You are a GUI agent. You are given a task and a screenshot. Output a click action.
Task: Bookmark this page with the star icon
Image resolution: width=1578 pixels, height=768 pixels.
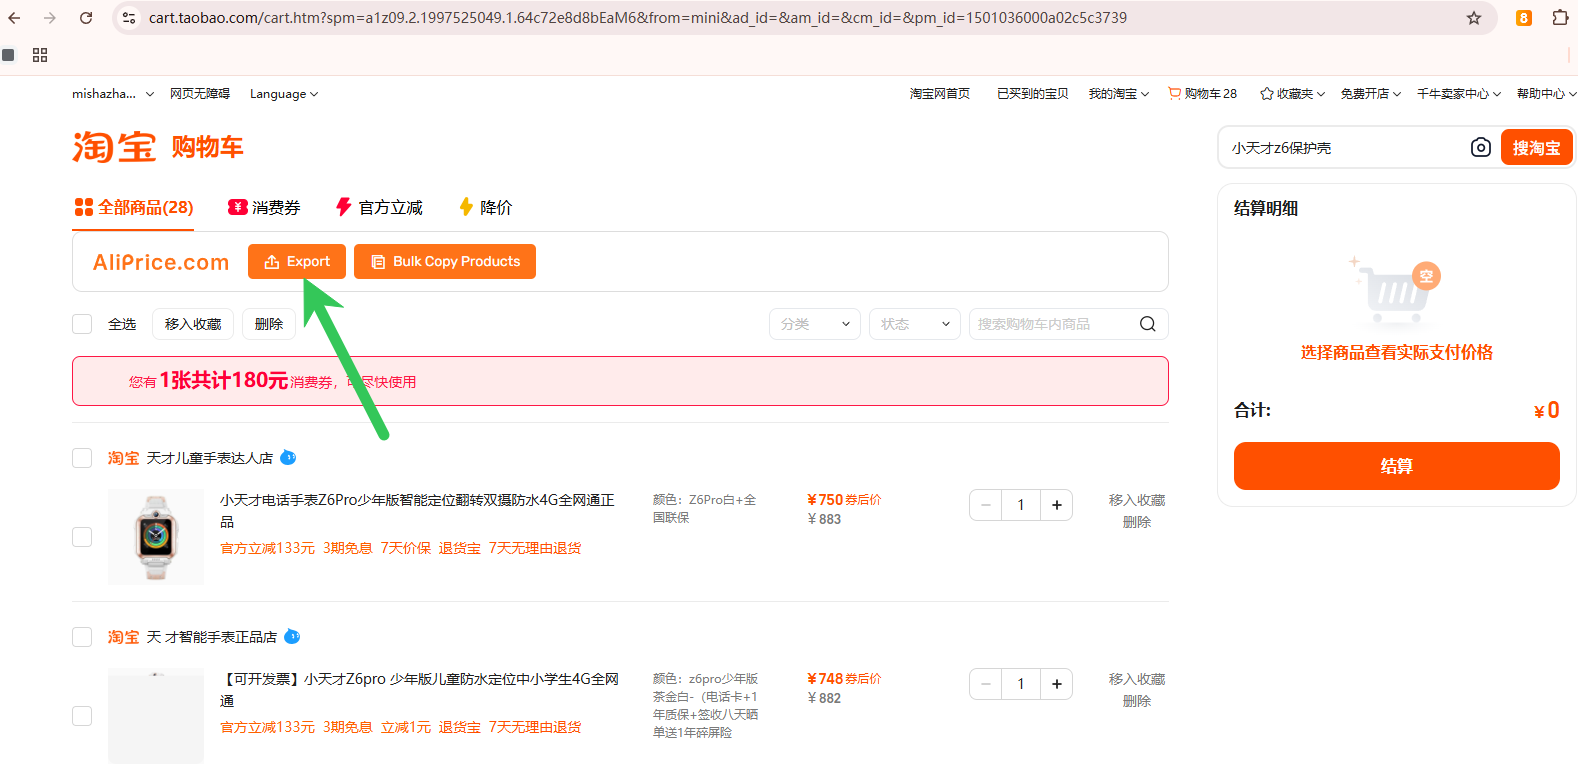pos(1473,18)
